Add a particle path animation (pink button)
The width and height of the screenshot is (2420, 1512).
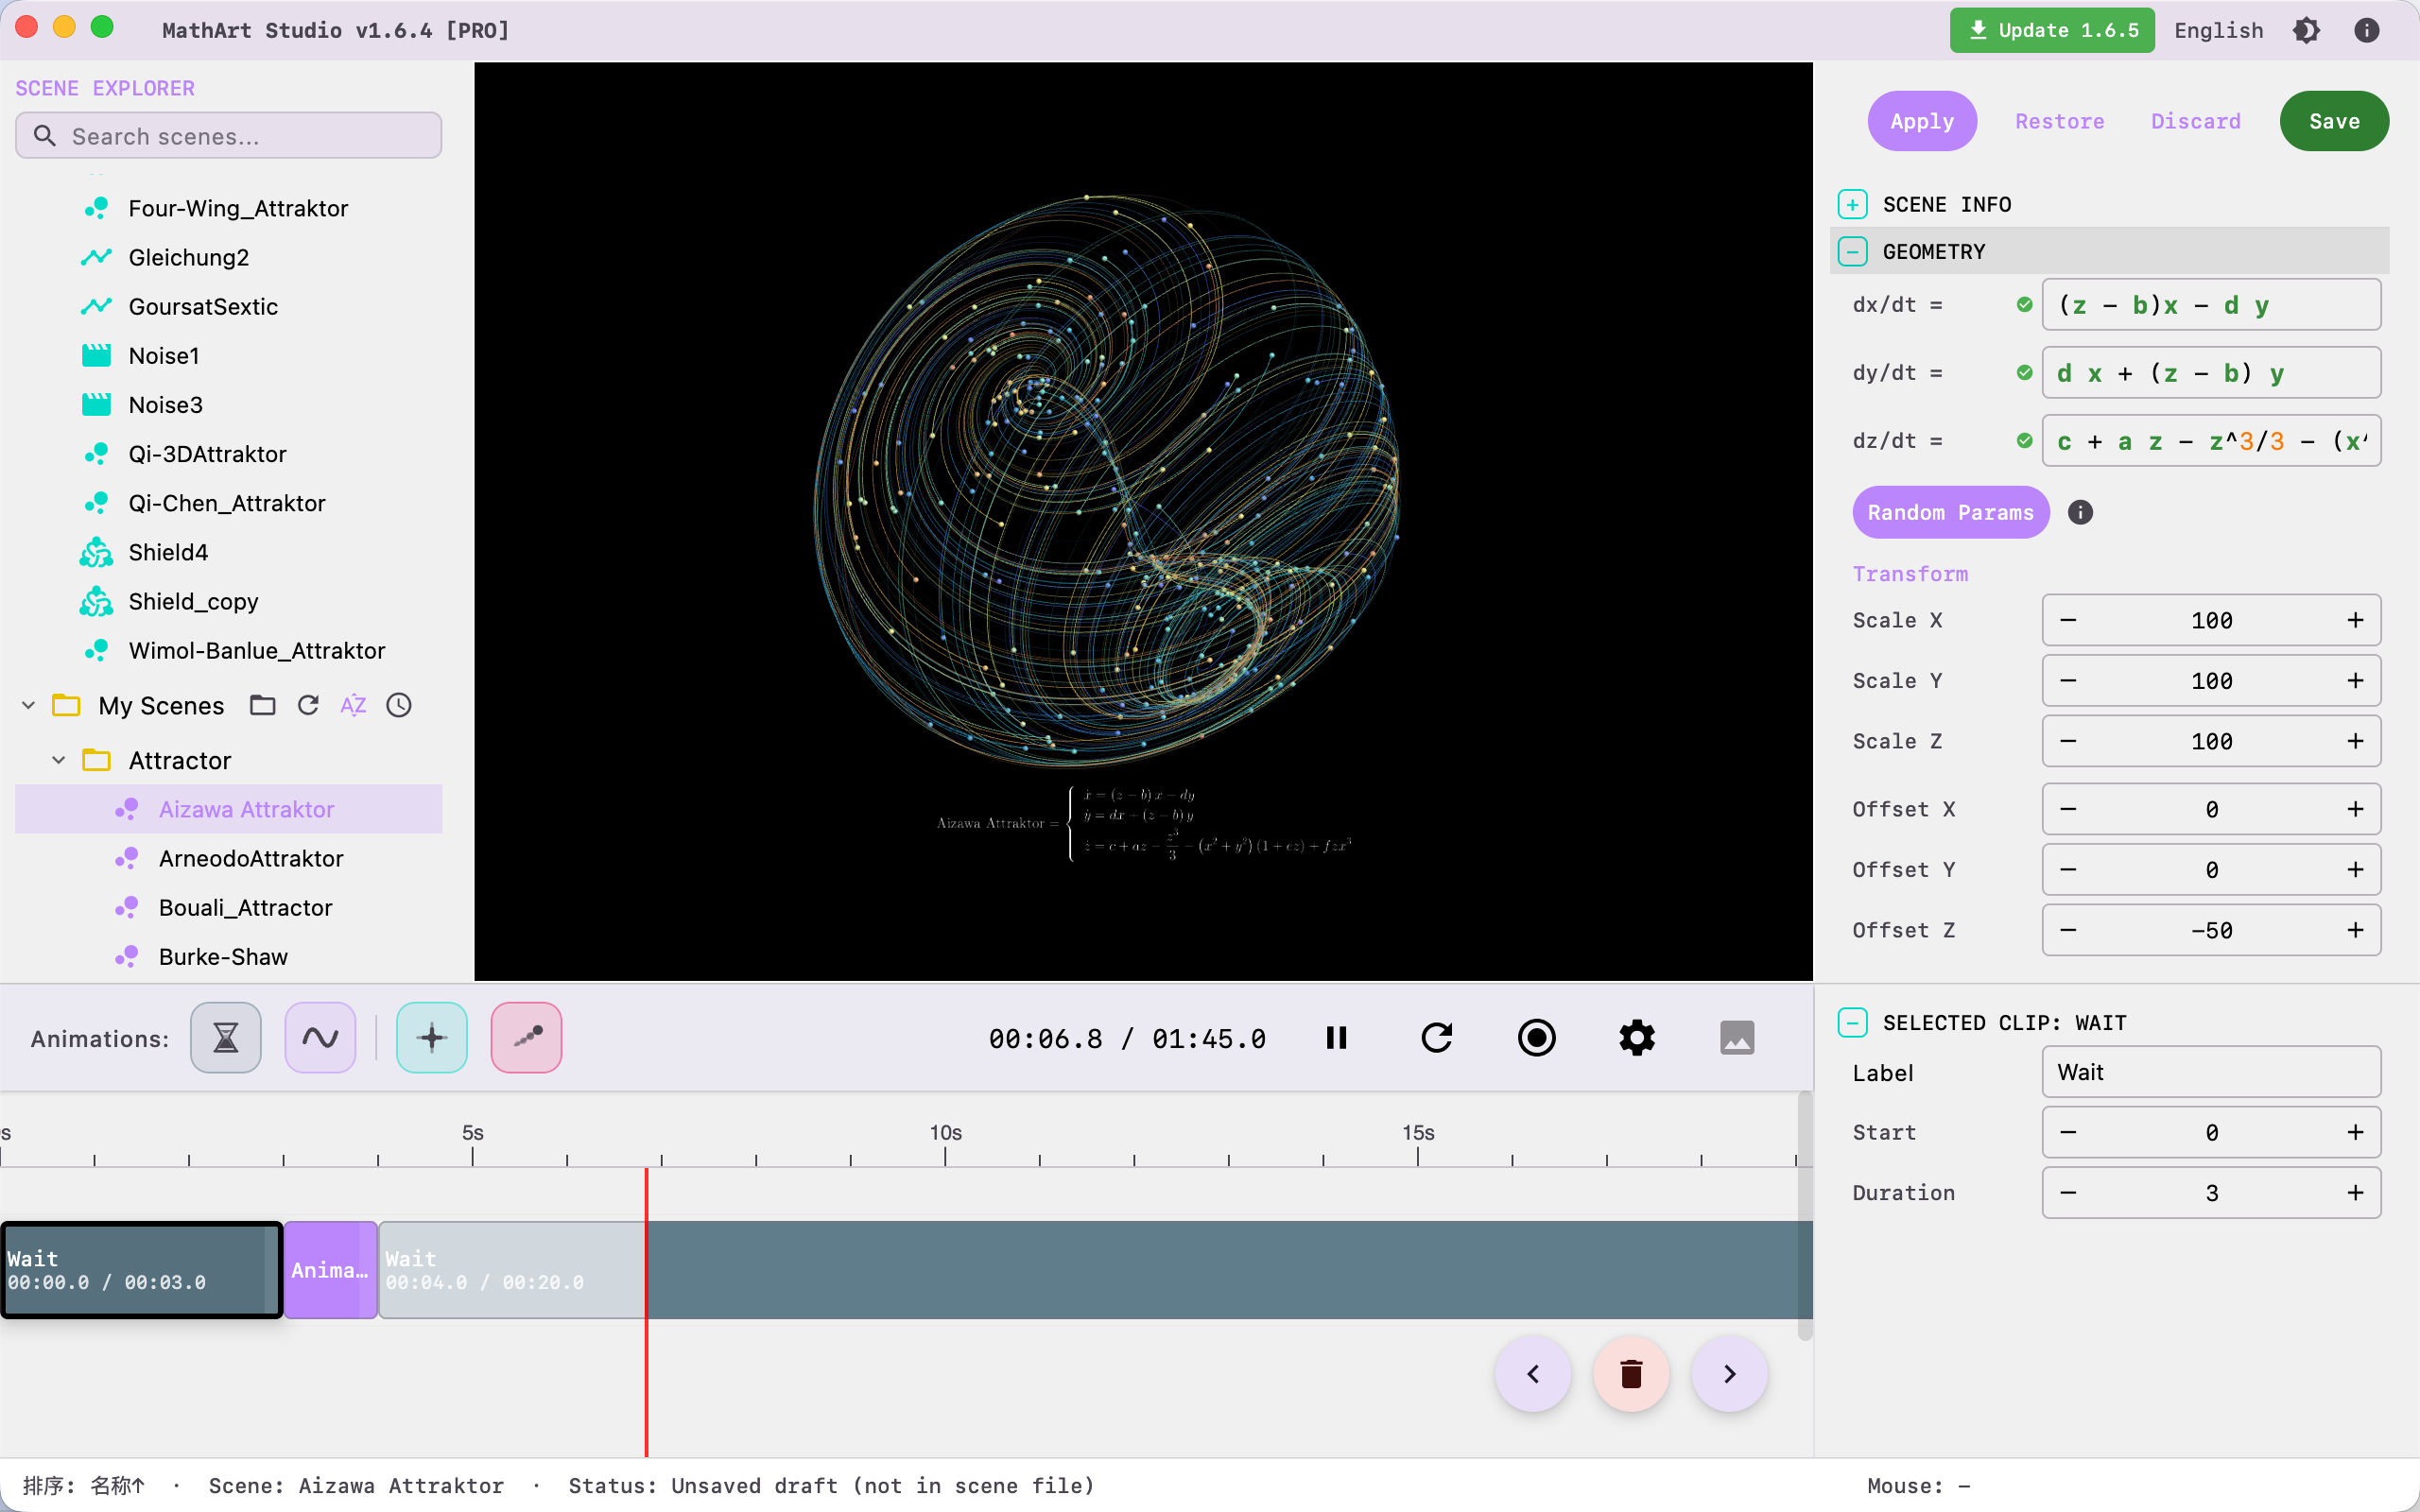click(x=527, y=1038)
